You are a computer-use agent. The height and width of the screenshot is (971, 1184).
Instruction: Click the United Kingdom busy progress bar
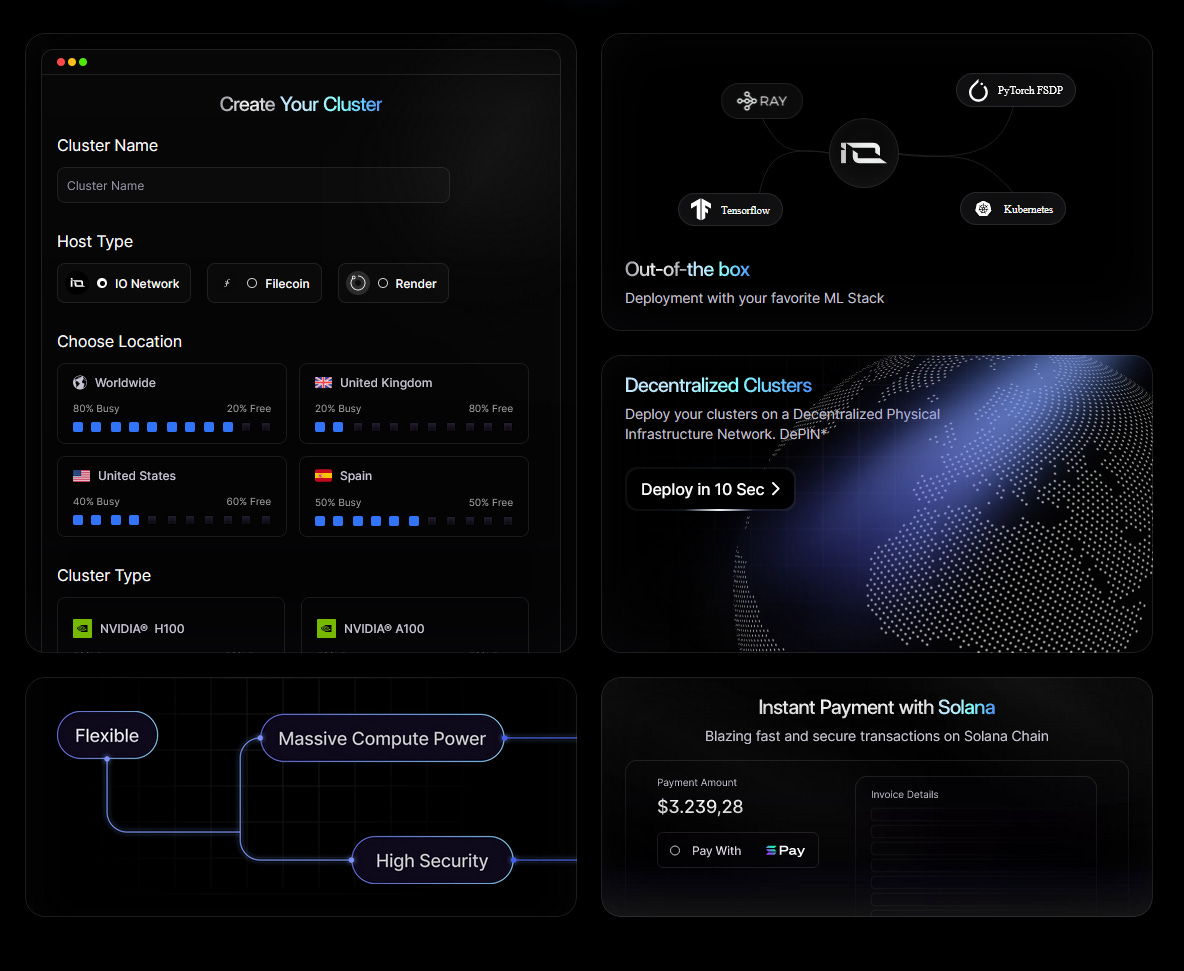(x=414, y=427)
